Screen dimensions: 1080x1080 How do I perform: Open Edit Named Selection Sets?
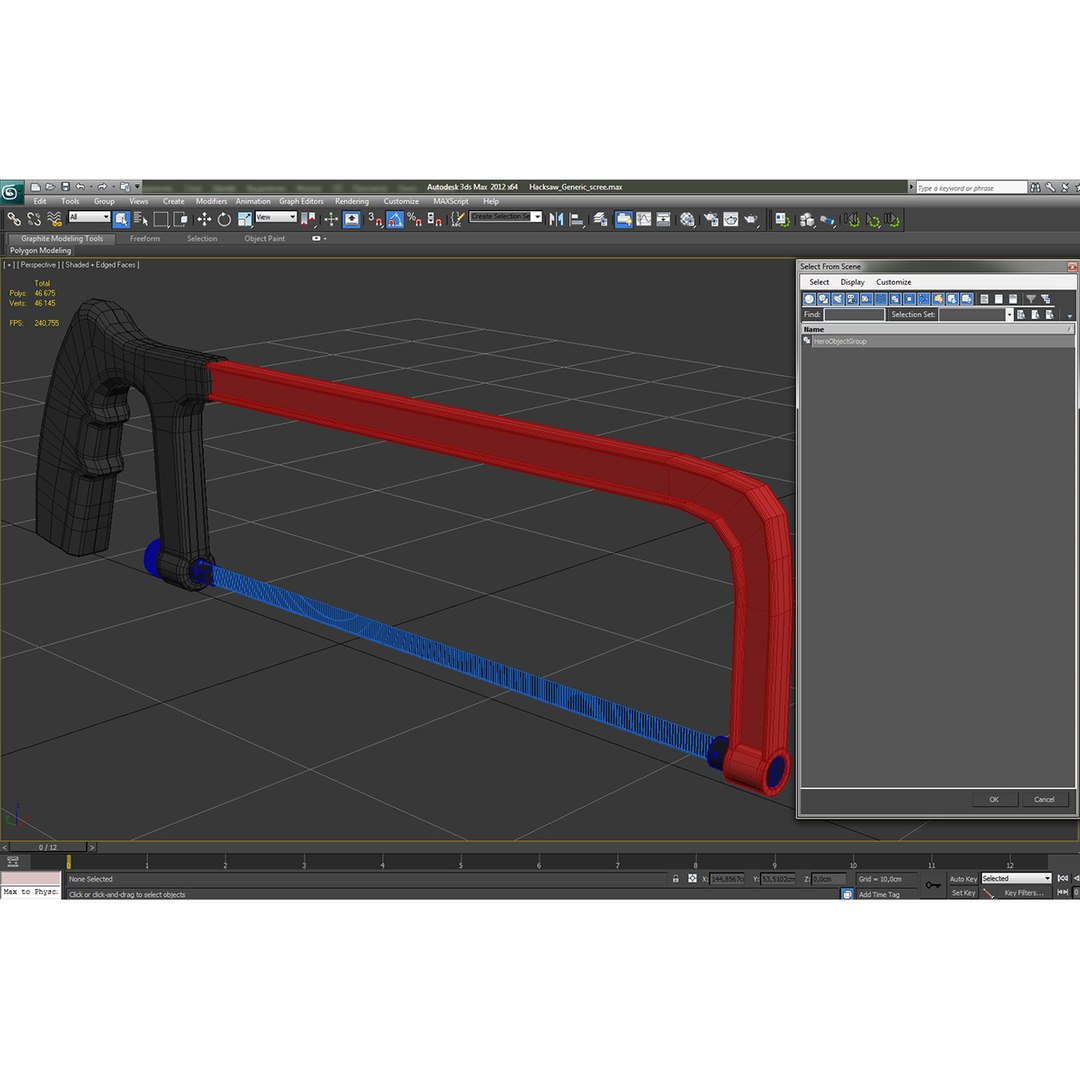coord(457,219)
